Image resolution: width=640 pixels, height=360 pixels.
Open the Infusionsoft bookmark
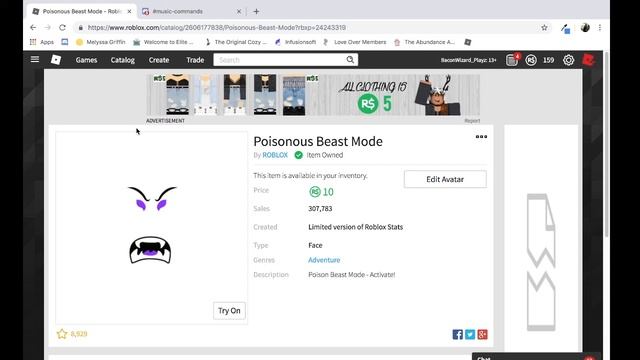click(x=296, y=42)
